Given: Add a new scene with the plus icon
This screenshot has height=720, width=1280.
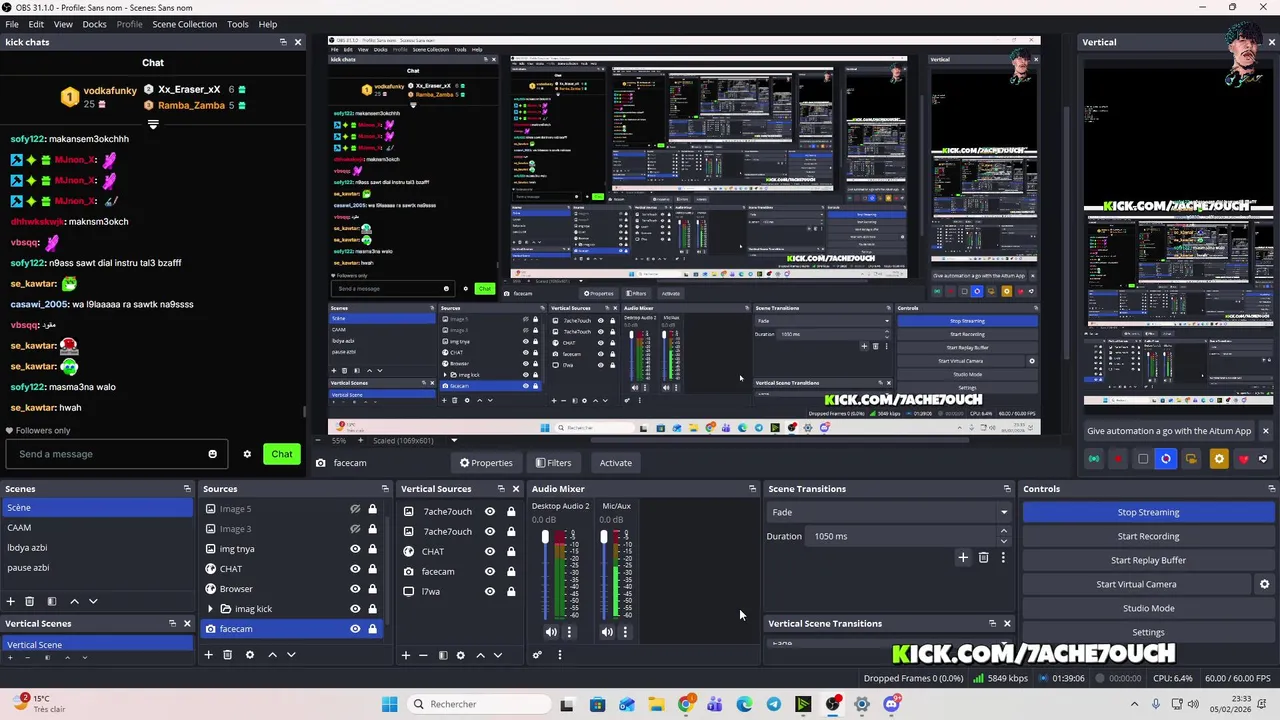Looking at the screenshot, I should pyautogui.click(x=10, y=601).
